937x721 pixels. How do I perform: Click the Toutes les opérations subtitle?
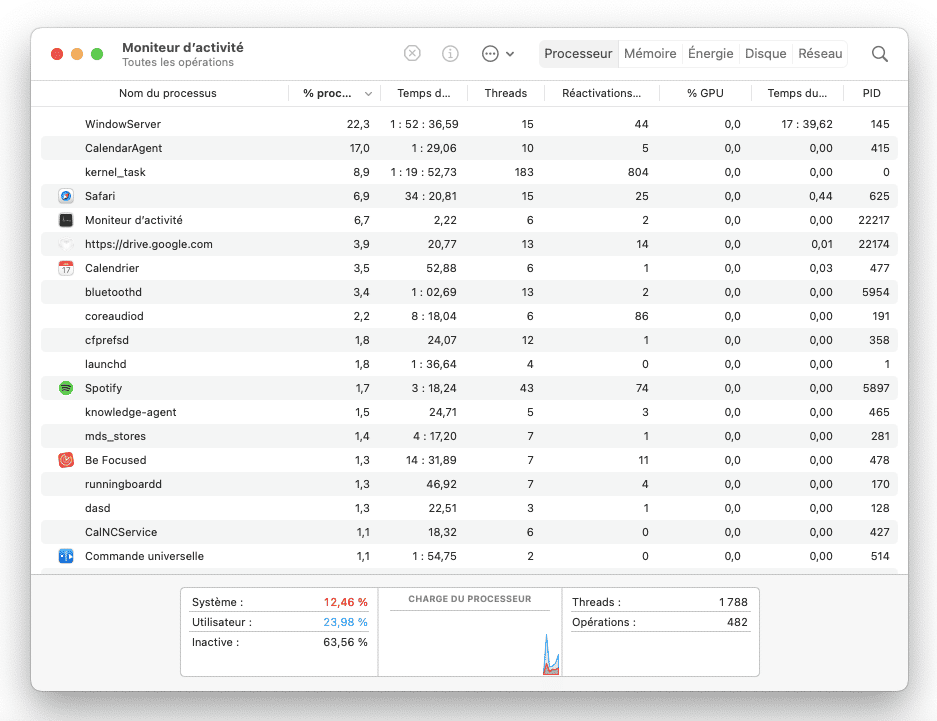178,62
